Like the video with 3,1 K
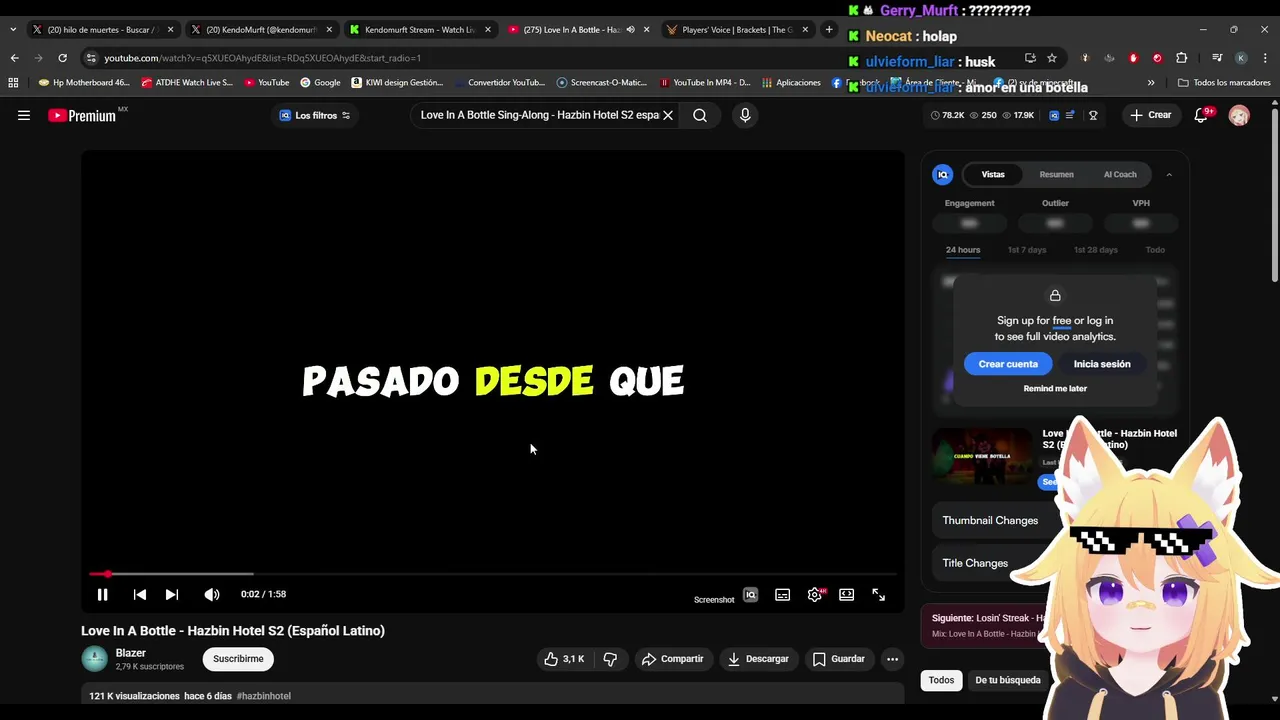Image resolution: width=1280 pixels, height=720 pixels. pos(564,659)
